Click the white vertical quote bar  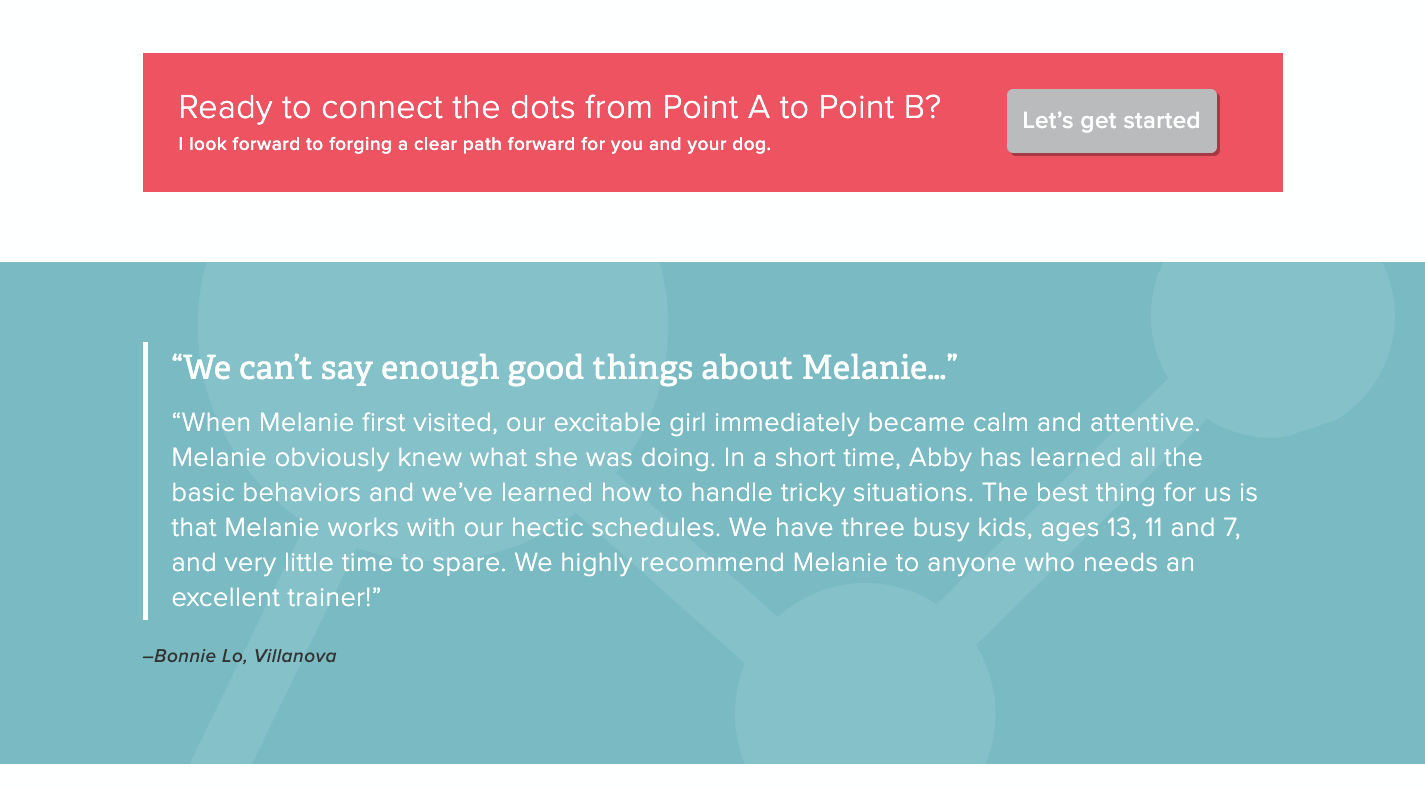pos(146,481)
